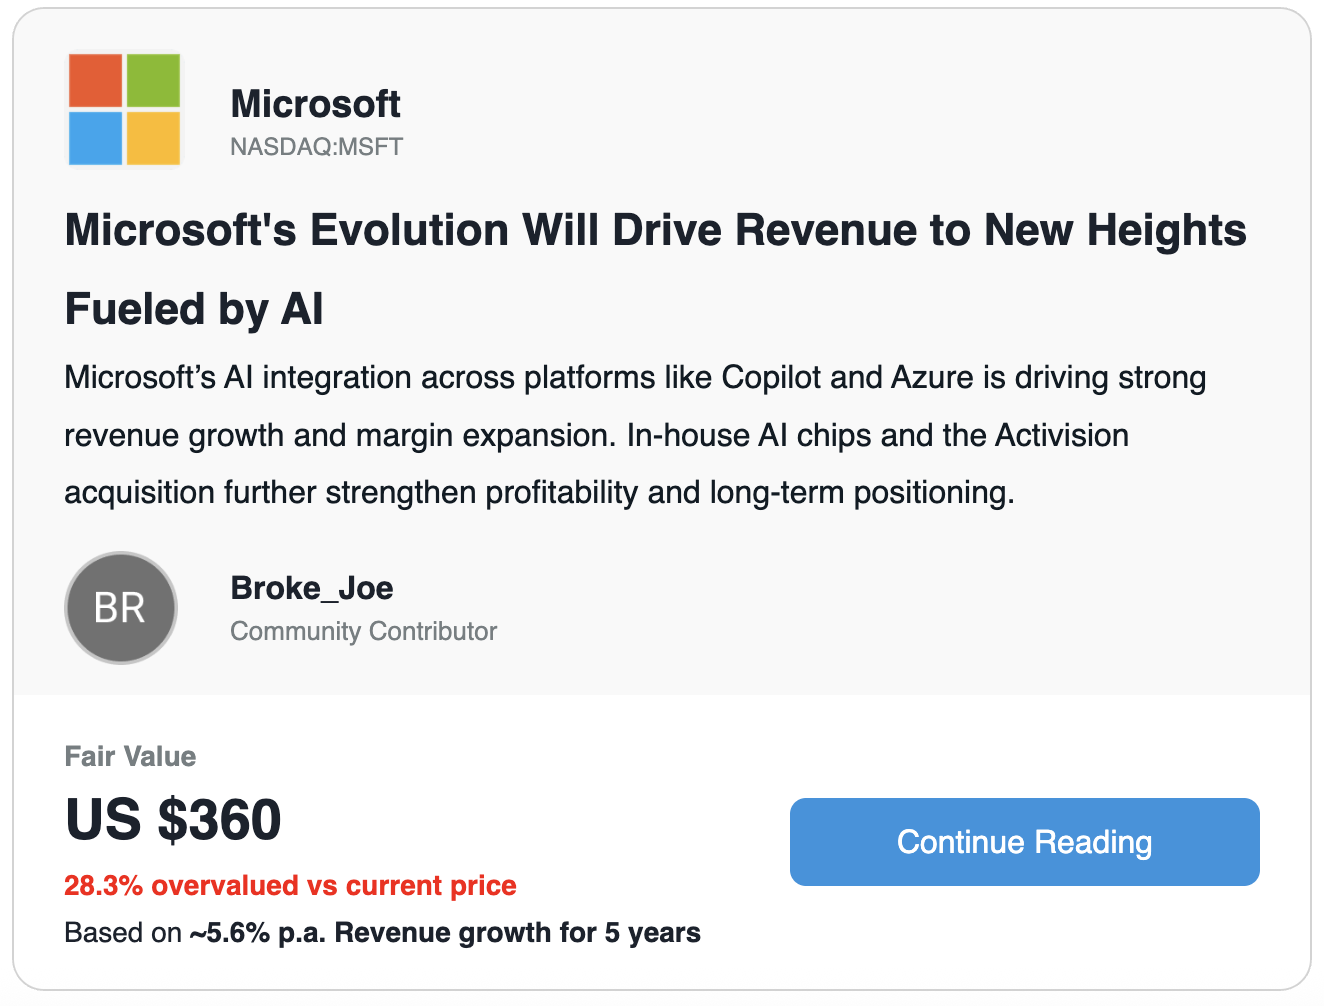This screenshot has width=1324, height=1006.
Task: Open the headline about Revenue New Heights
Action: click(x=655, y=230)
